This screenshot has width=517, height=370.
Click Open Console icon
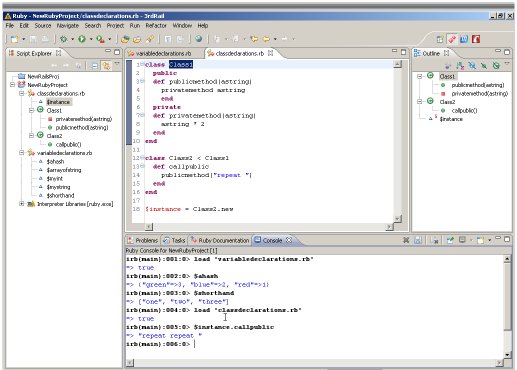tap(480, 240)
